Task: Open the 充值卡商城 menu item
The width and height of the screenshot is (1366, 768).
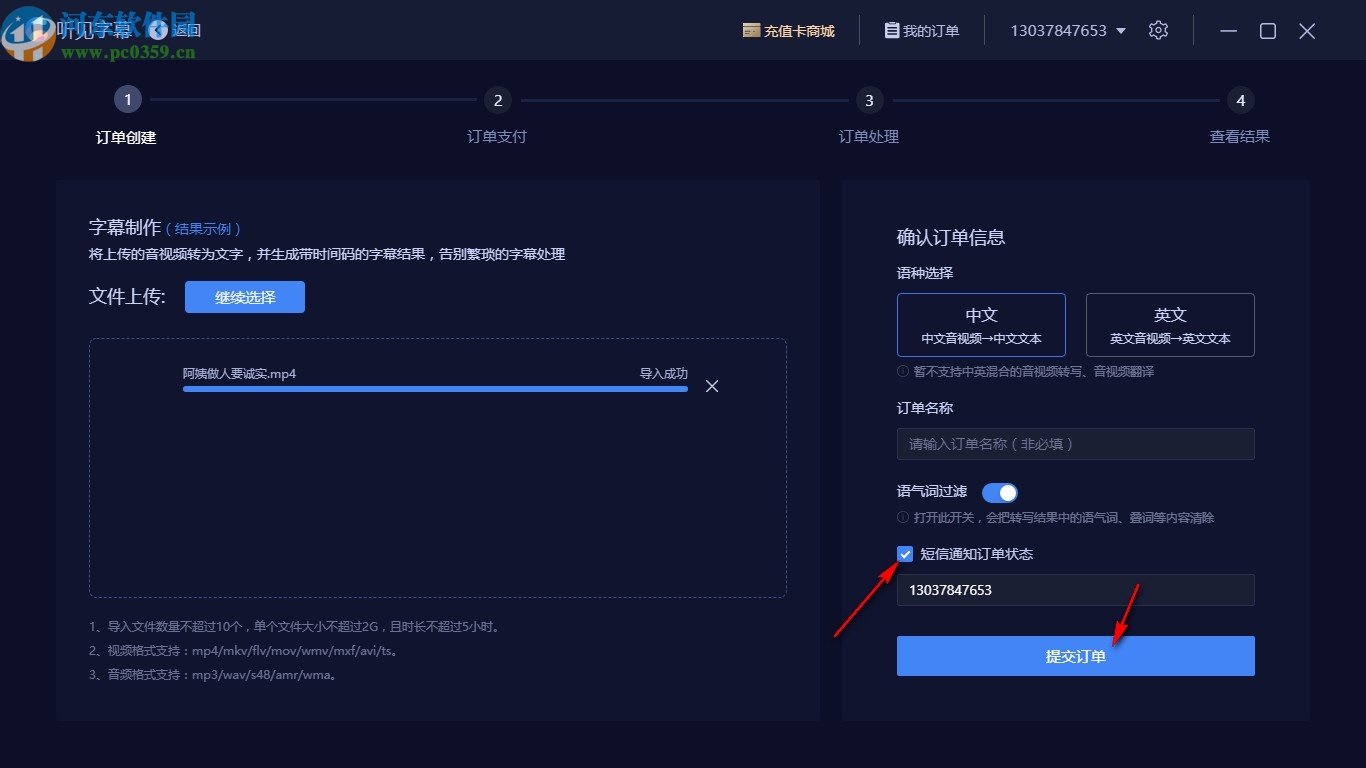Action: pos(789,31)
